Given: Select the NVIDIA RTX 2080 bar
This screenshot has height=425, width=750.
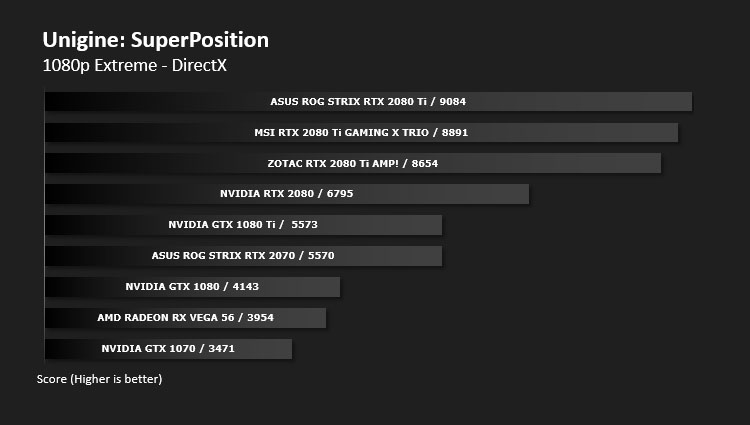Looking at the screenshot, I should [x=287, y=194].
